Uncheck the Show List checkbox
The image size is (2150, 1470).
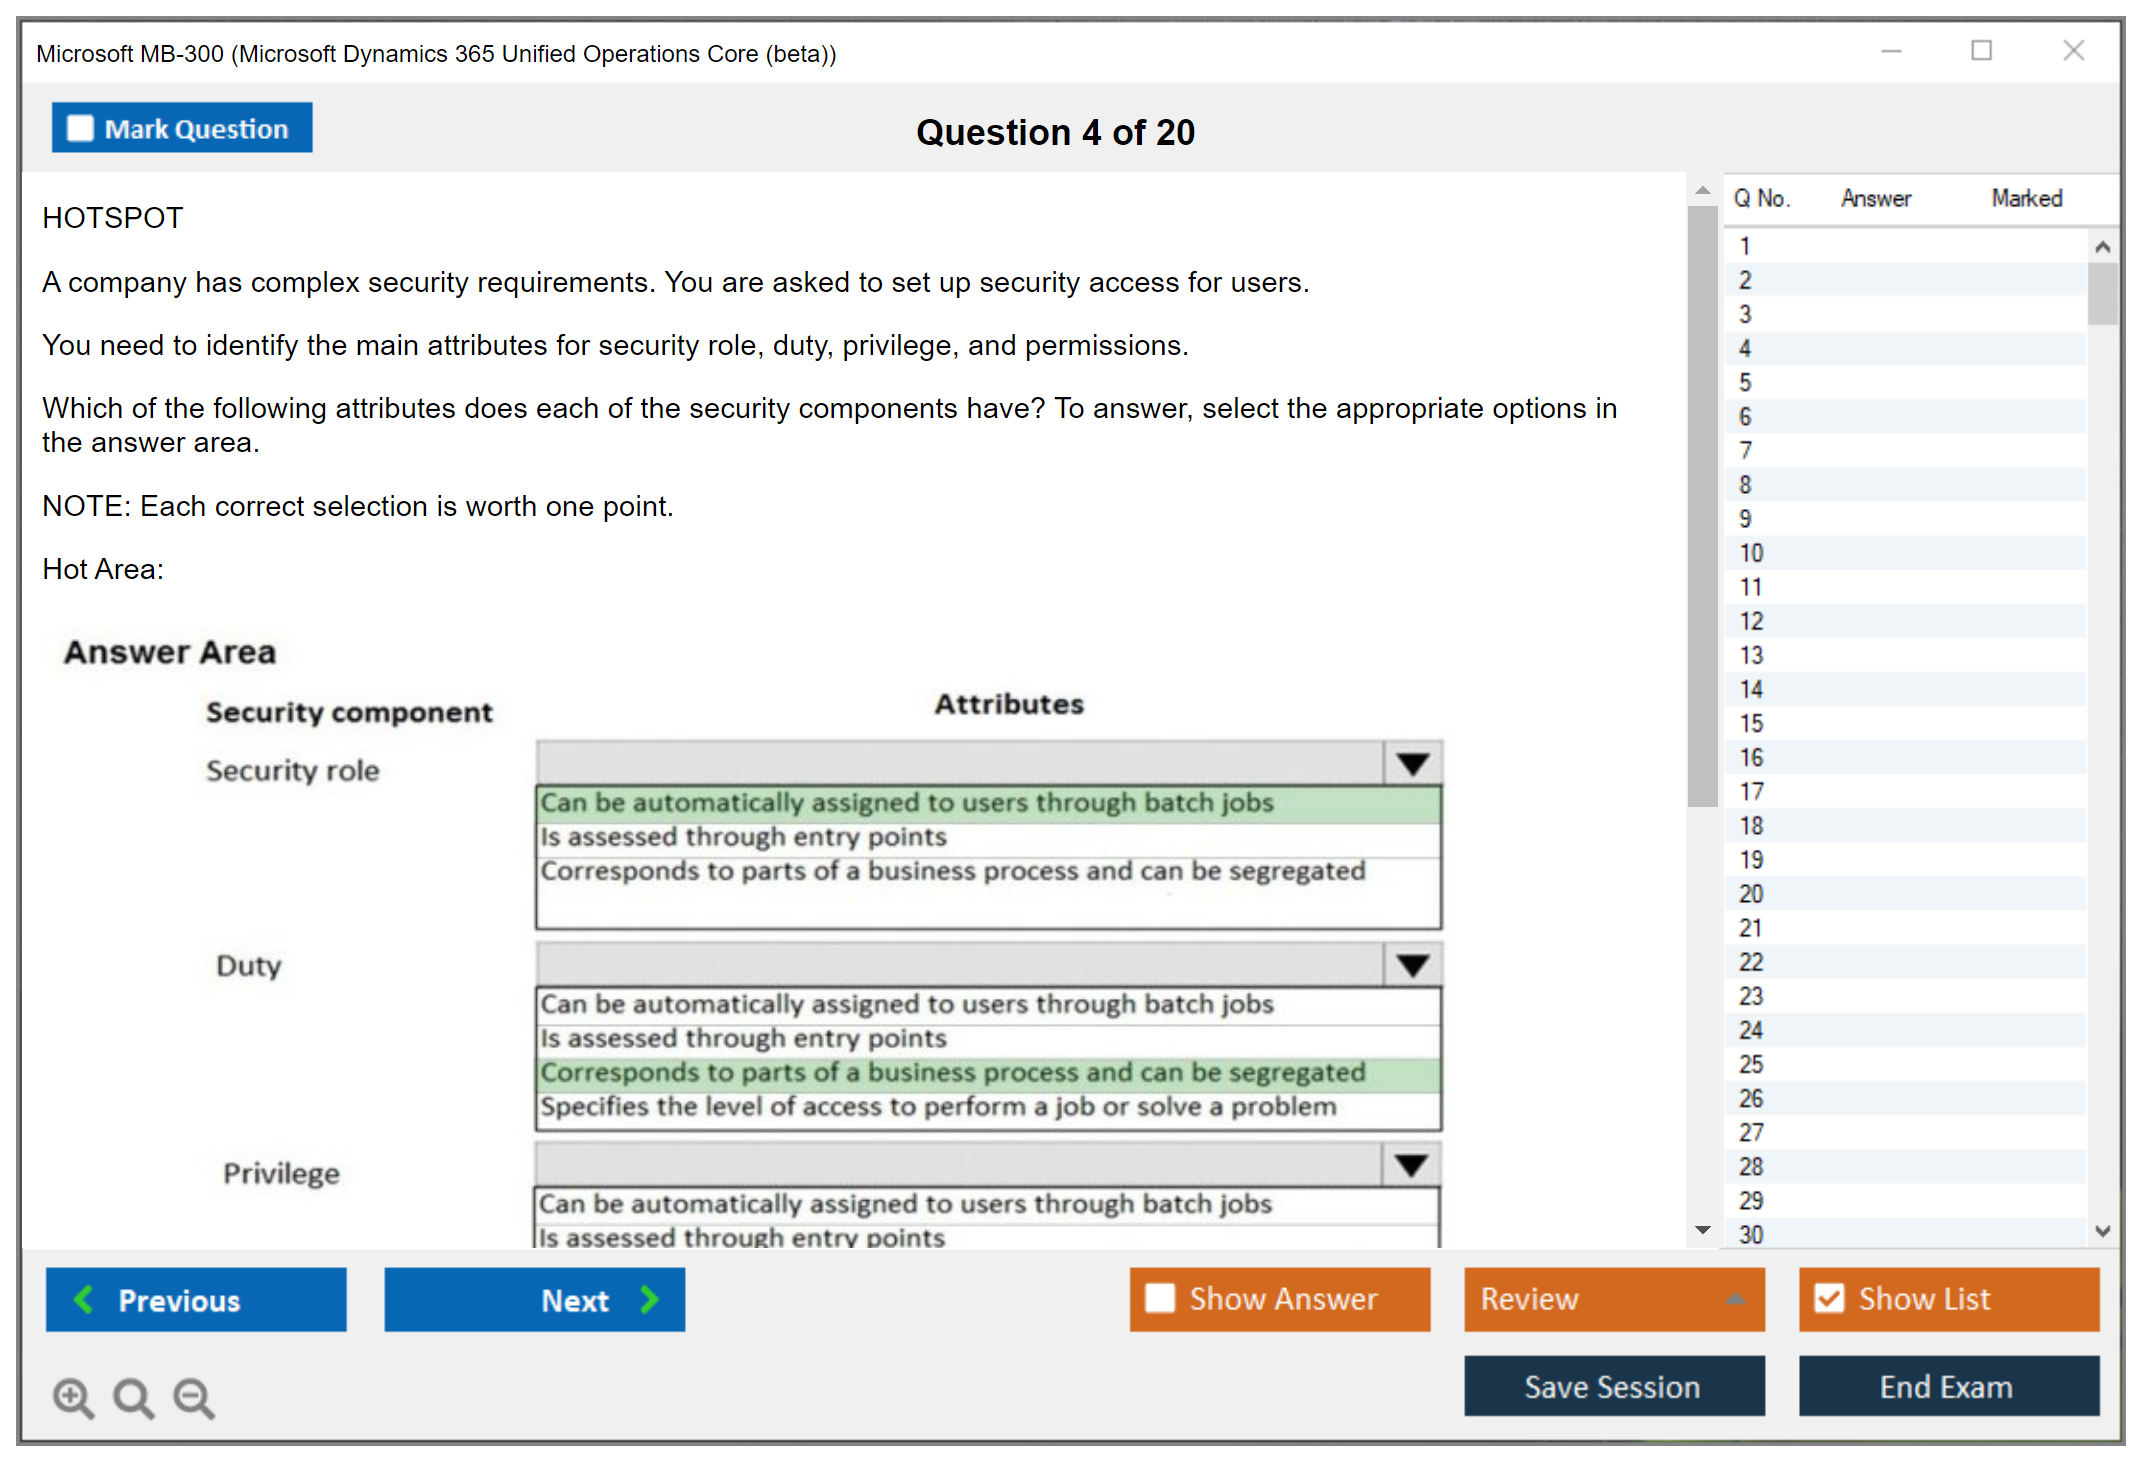click(1829, 1298)
